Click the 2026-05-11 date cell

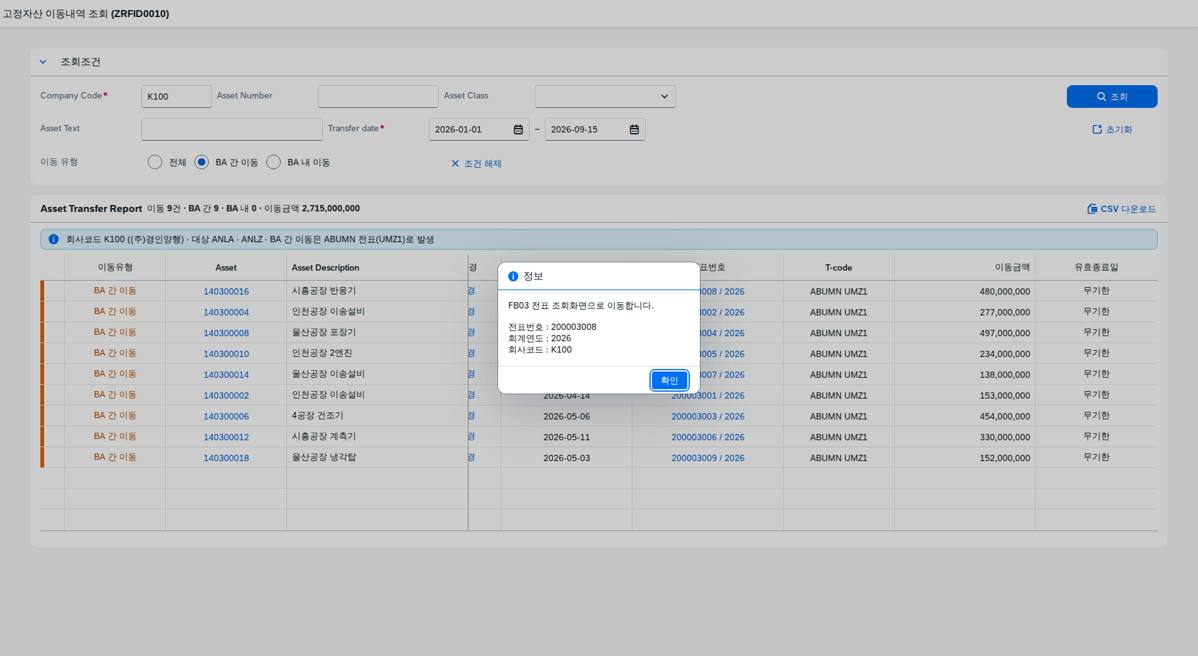point(566,437)
